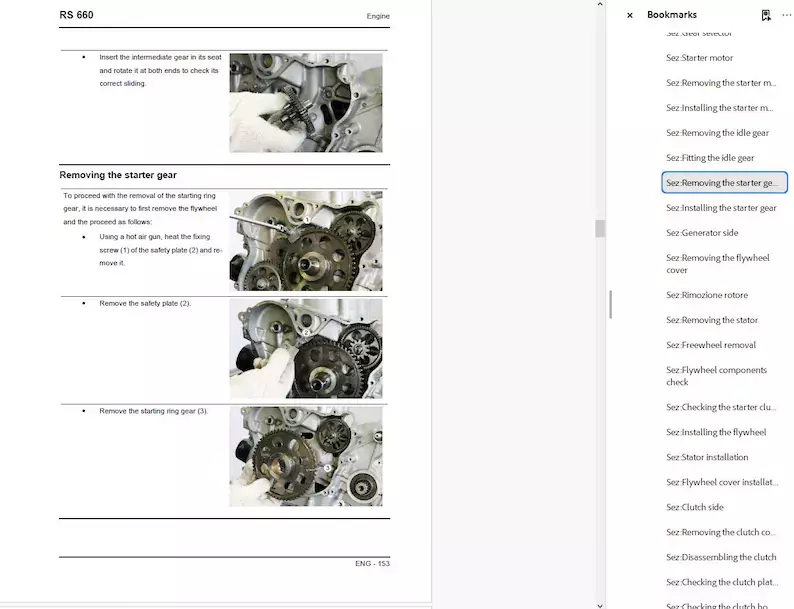Image resolution: width=794 pixels, height=609 pixels.
Task: Close the Bookmarks panel
Action: (629, 15)
